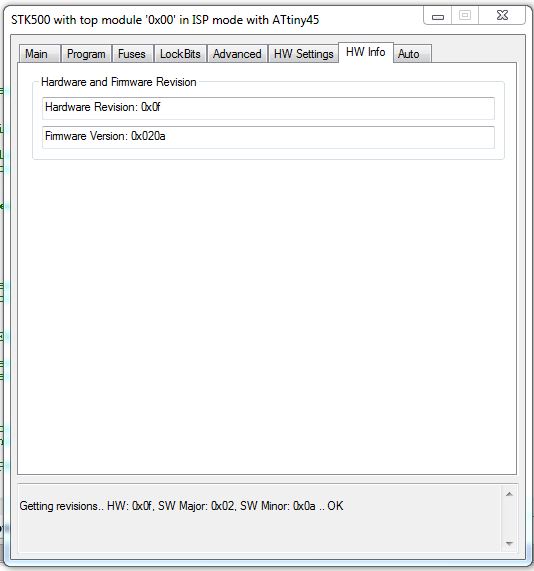The image size is (534, 571).
Task: Select the Fuses tab
Action: 132,54
